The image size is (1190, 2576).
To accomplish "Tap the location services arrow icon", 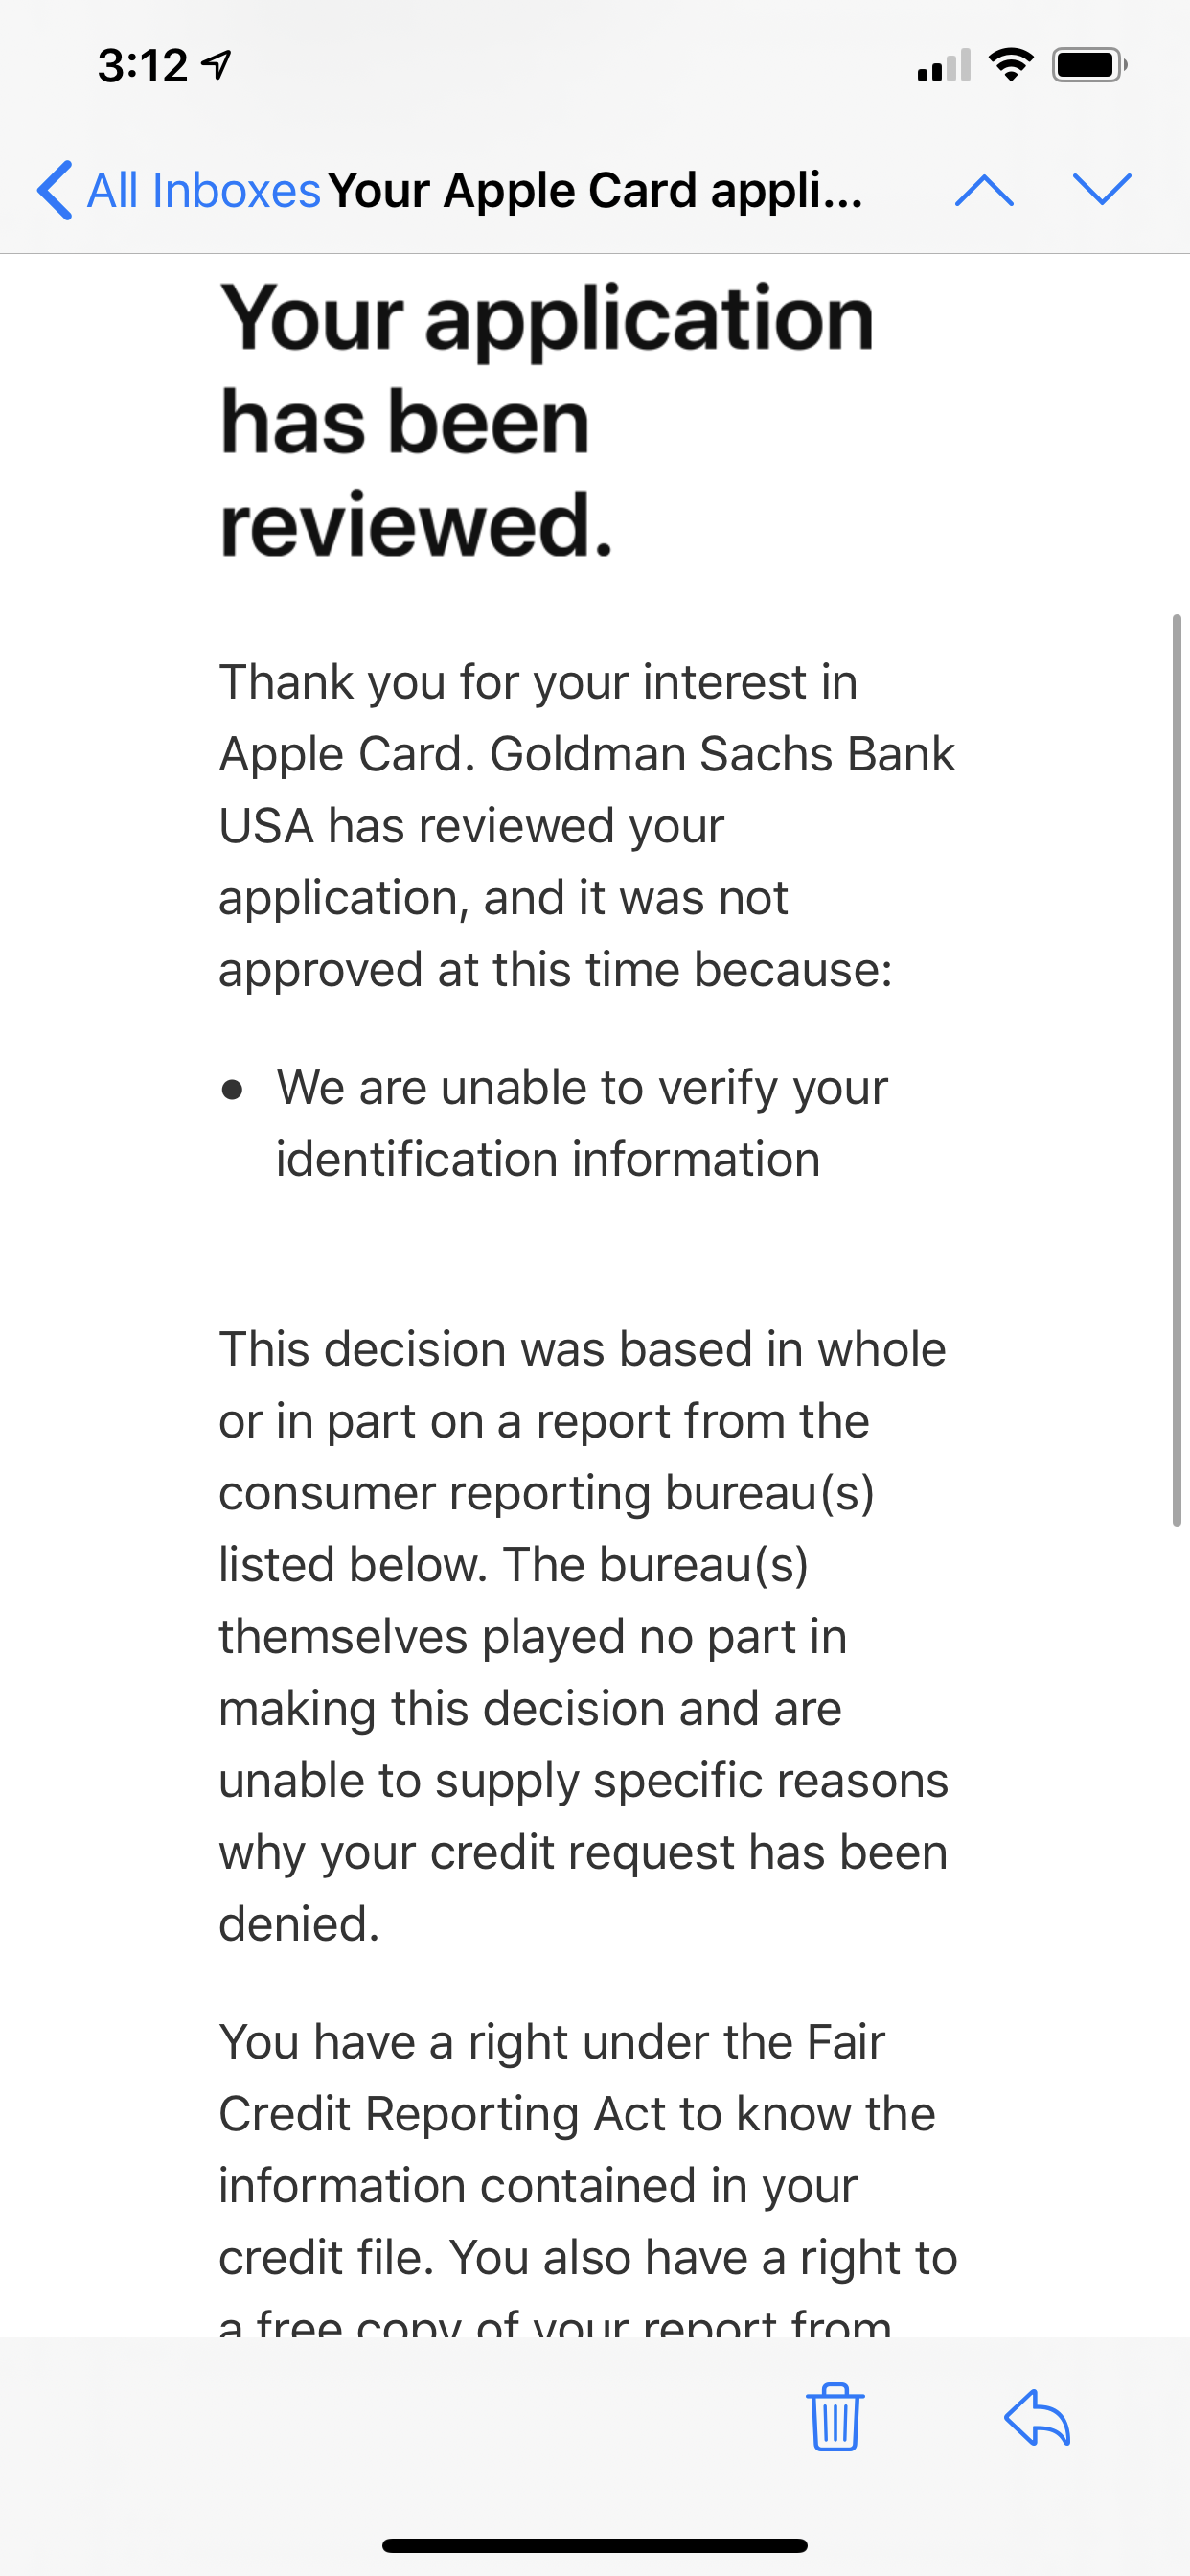I will 217,65.
